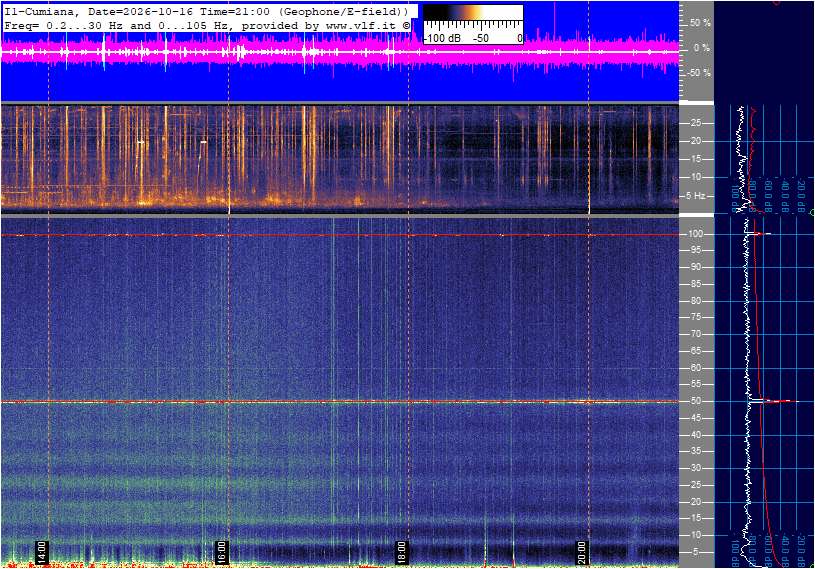Click the 16:00 time marker
815x569 pixels.
tap(221, 552)
